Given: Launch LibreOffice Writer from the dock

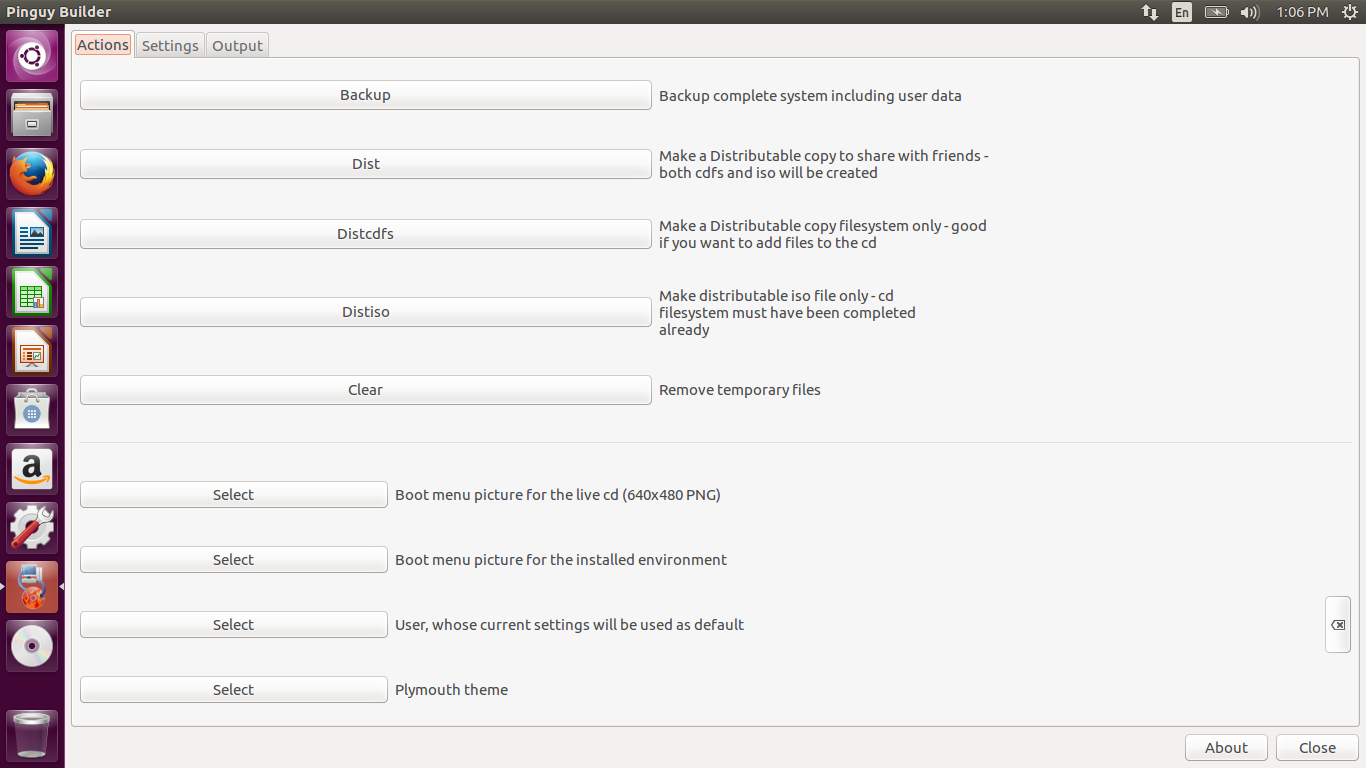Looking at the screenshot, I should (x=33, y=233).
